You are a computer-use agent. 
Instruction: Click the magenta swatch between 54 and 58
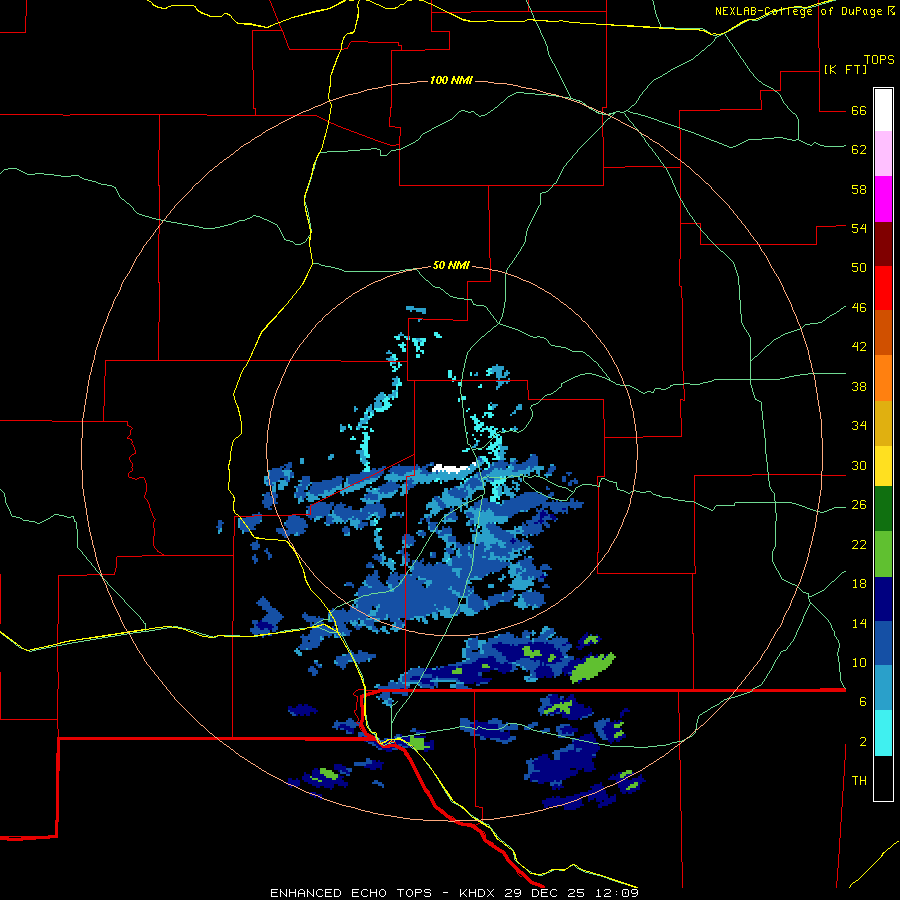click(x=883, y=199)
